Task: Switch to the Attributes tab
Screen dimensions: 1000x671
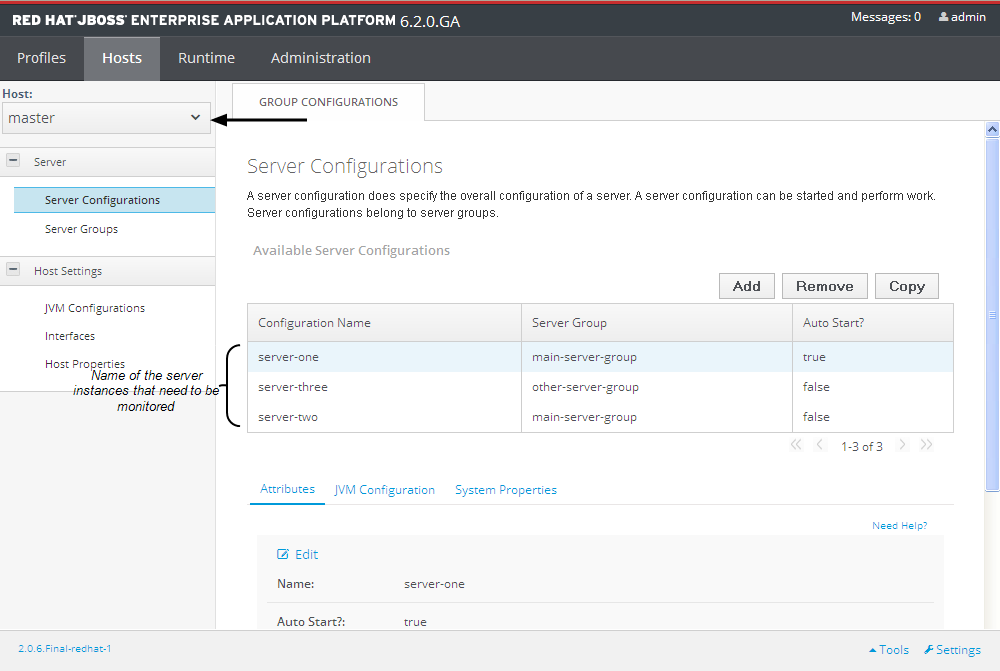Action: coord(287,489)
